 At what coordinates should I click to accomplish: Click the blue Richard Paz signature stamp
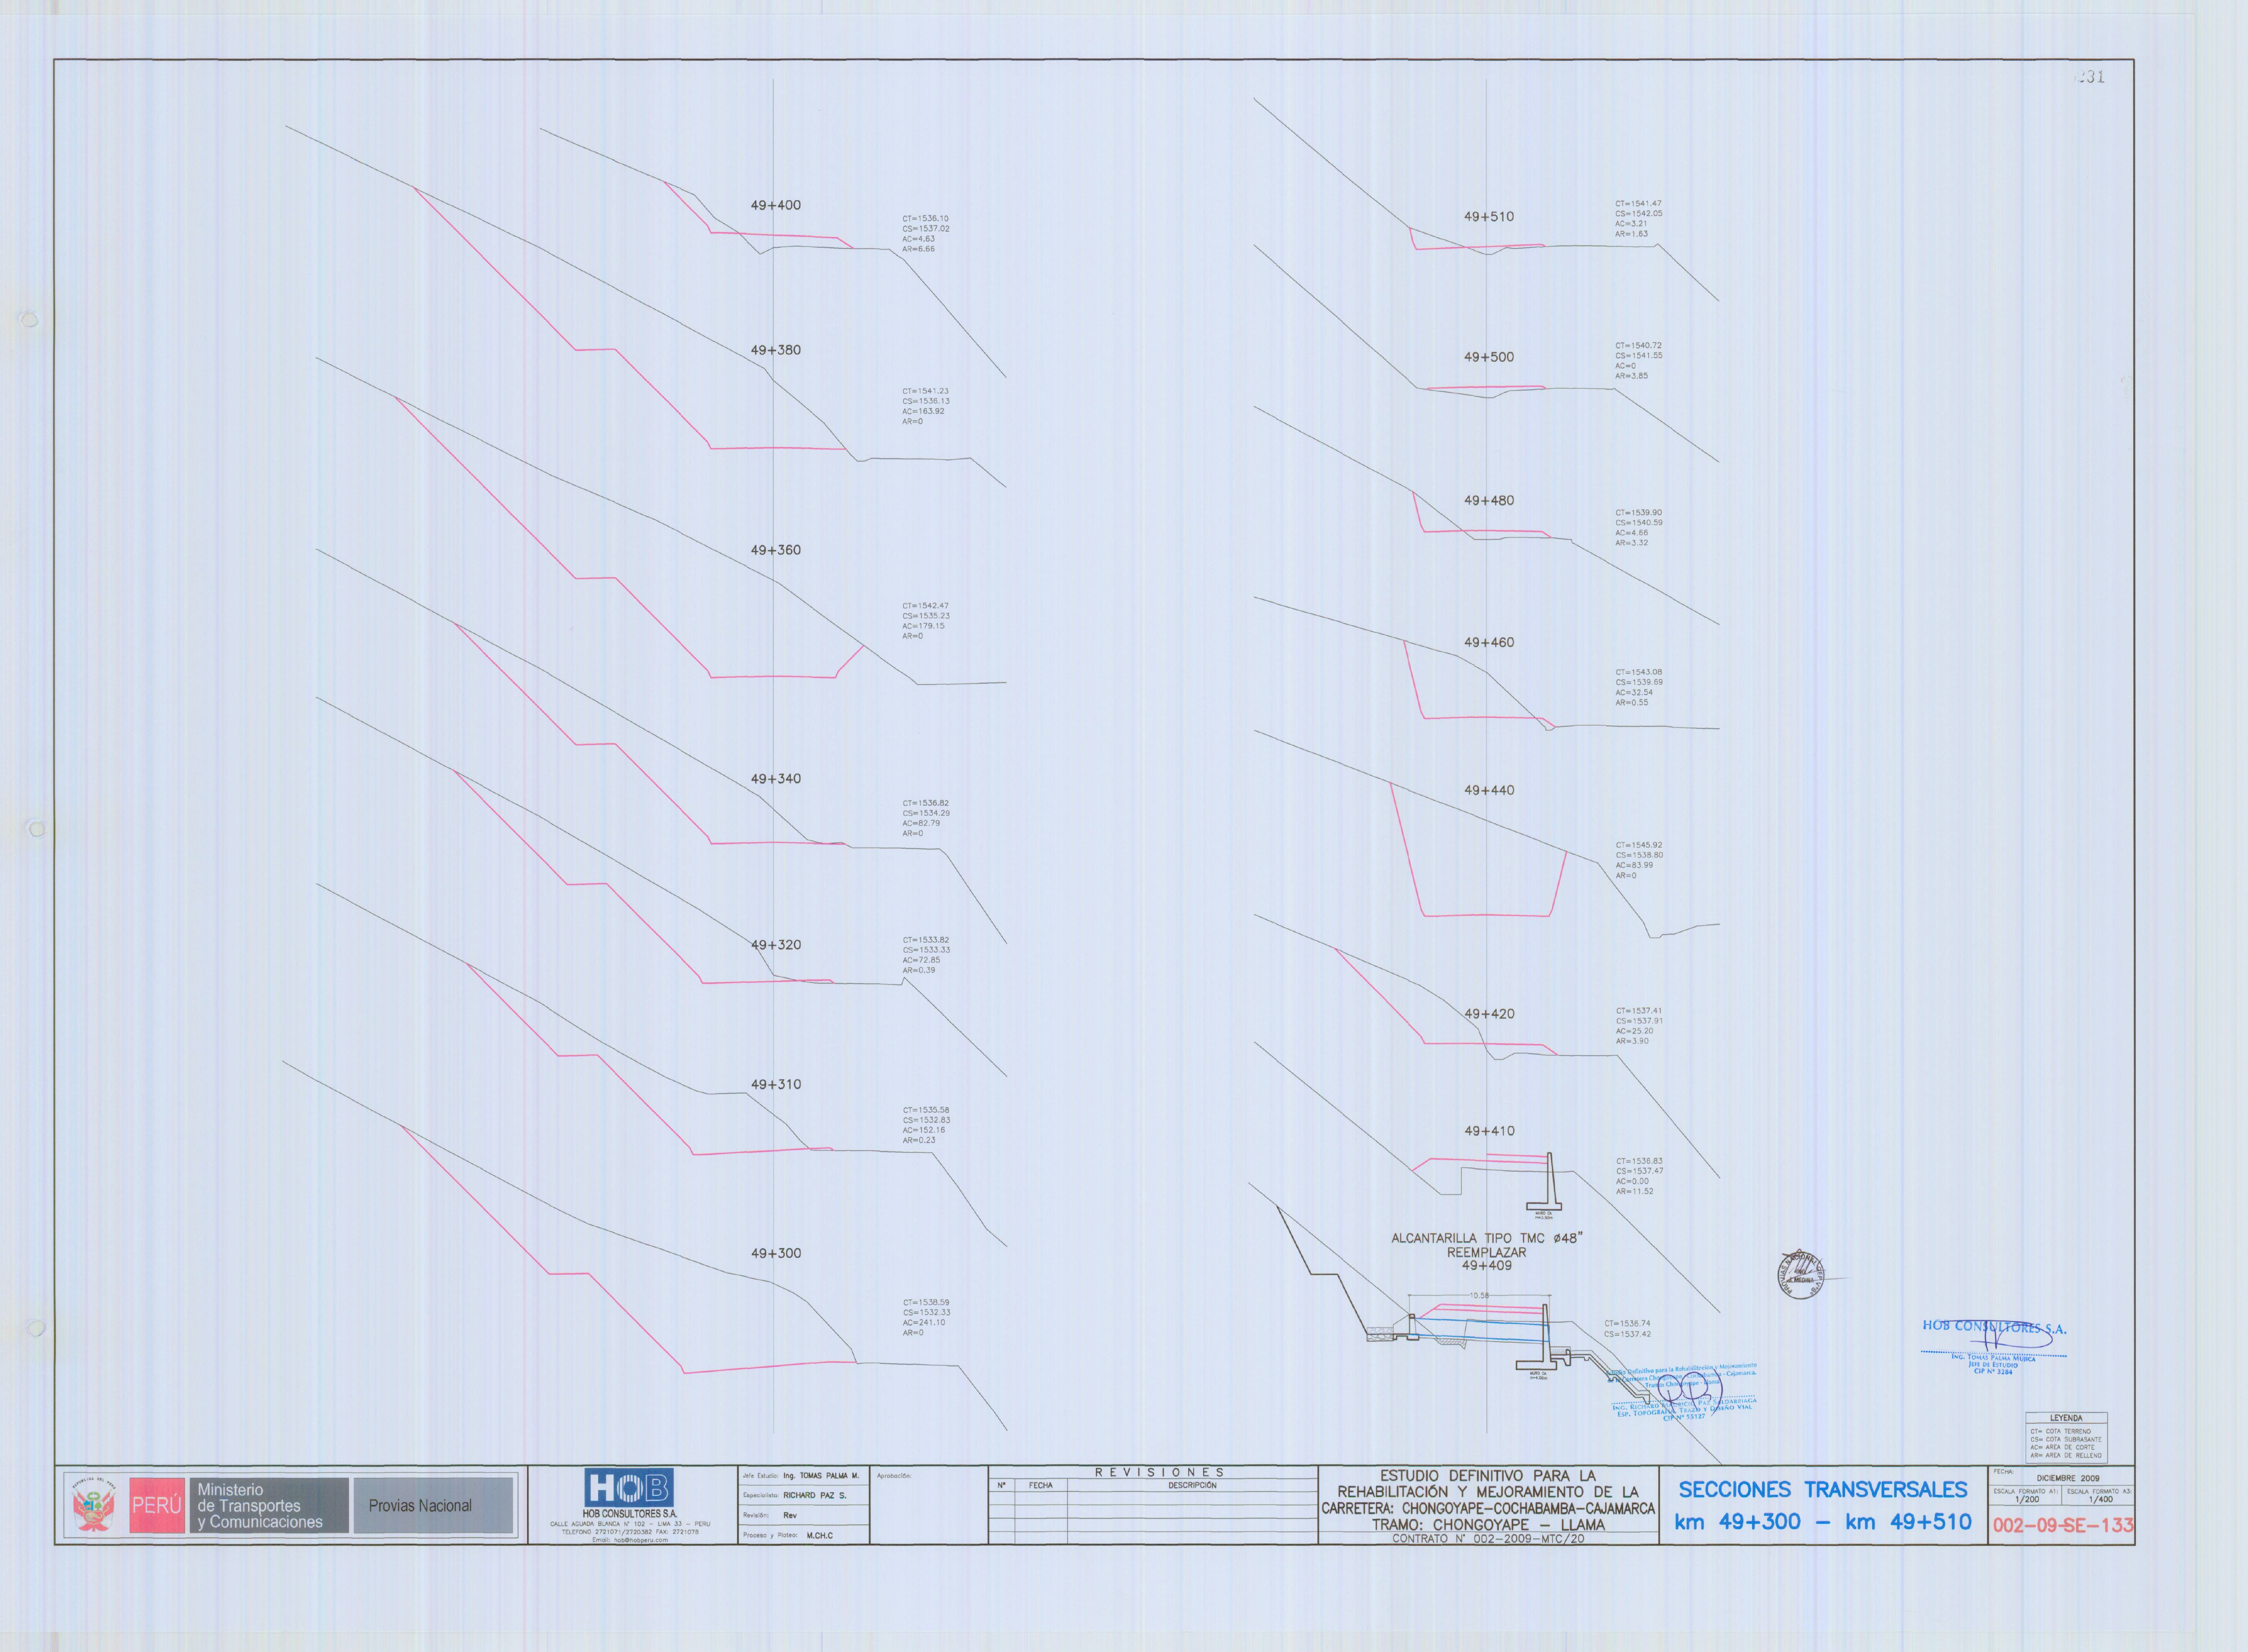click(1684, 1392)
